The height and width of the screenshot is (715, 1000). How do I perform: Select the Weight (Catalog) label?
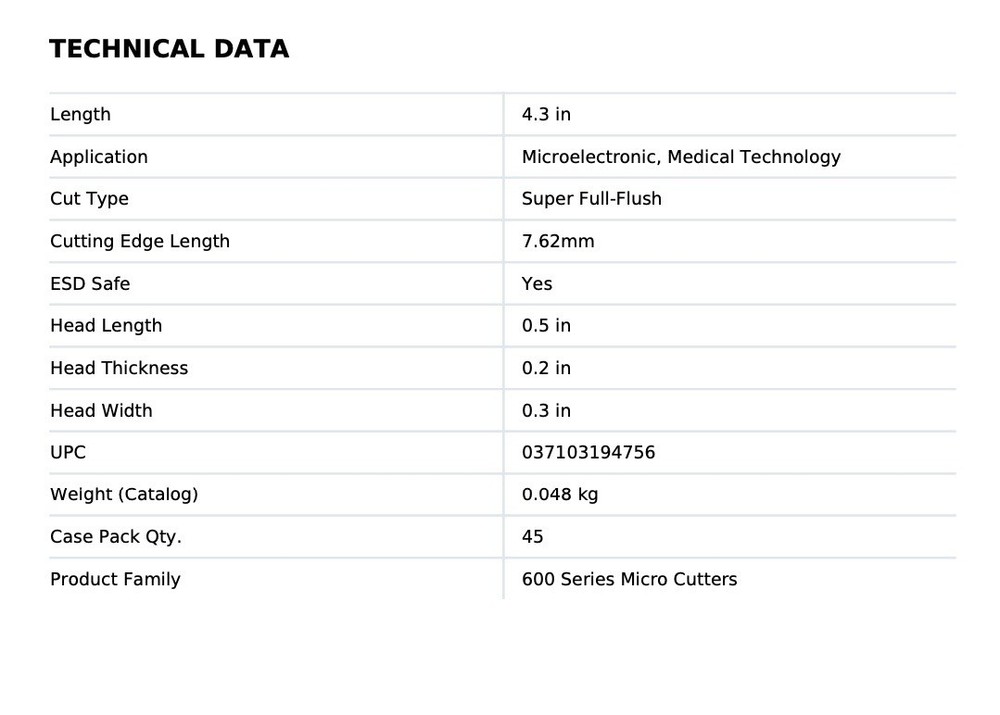coord(124,495)
